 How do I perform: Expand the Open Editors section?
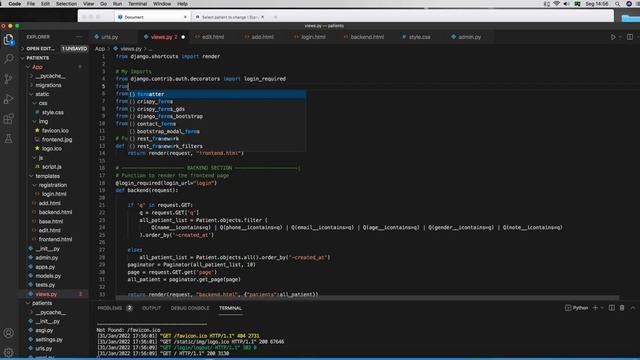coord(40,49)
